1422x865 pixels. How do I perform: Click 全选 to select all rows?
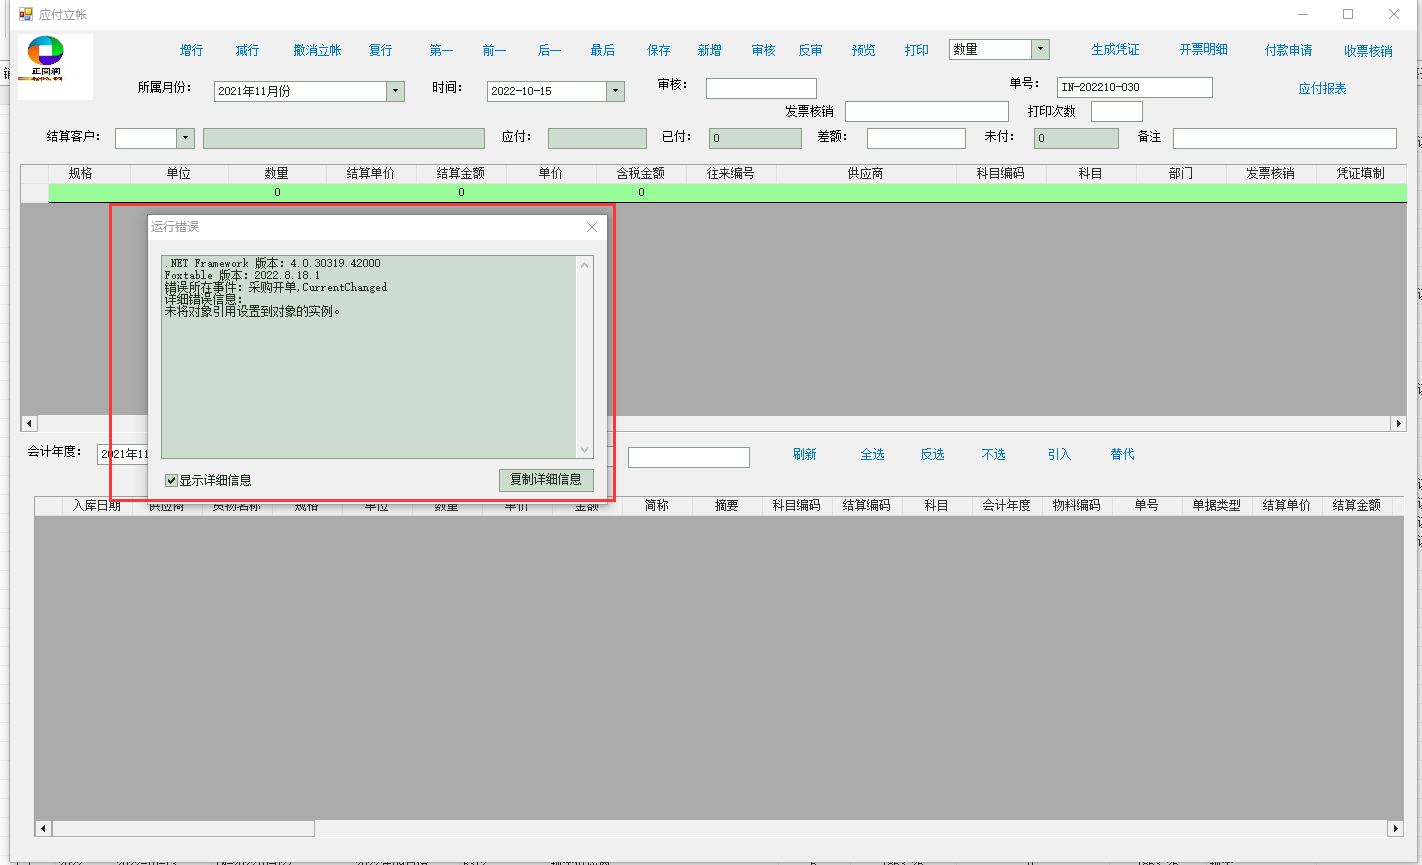872,454
